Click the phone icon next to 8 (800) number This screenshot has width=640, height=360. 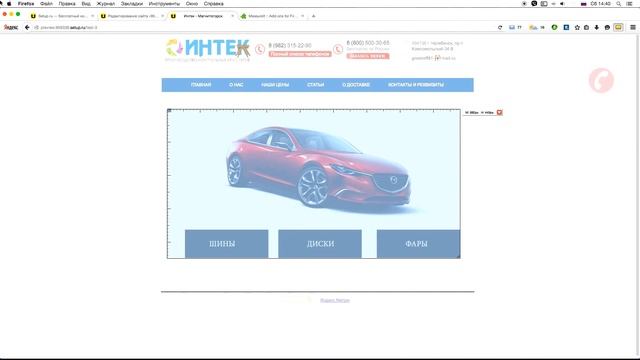(x=338, y=49)
